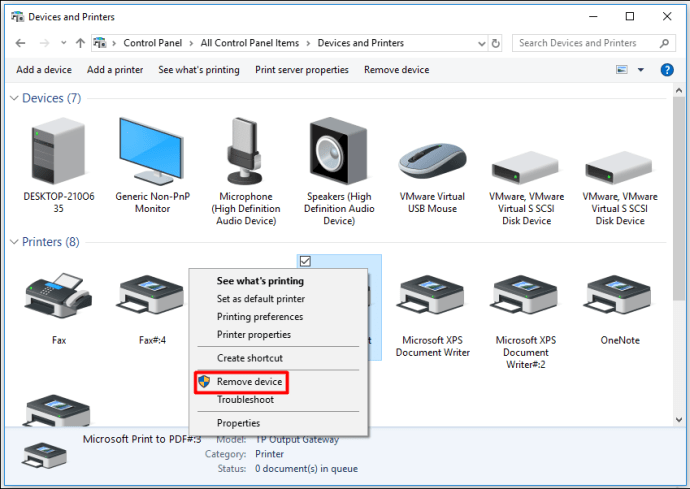Click the refresh icon in address bar
This screenshot has height=489, width=690.
(x=495, y=43)
